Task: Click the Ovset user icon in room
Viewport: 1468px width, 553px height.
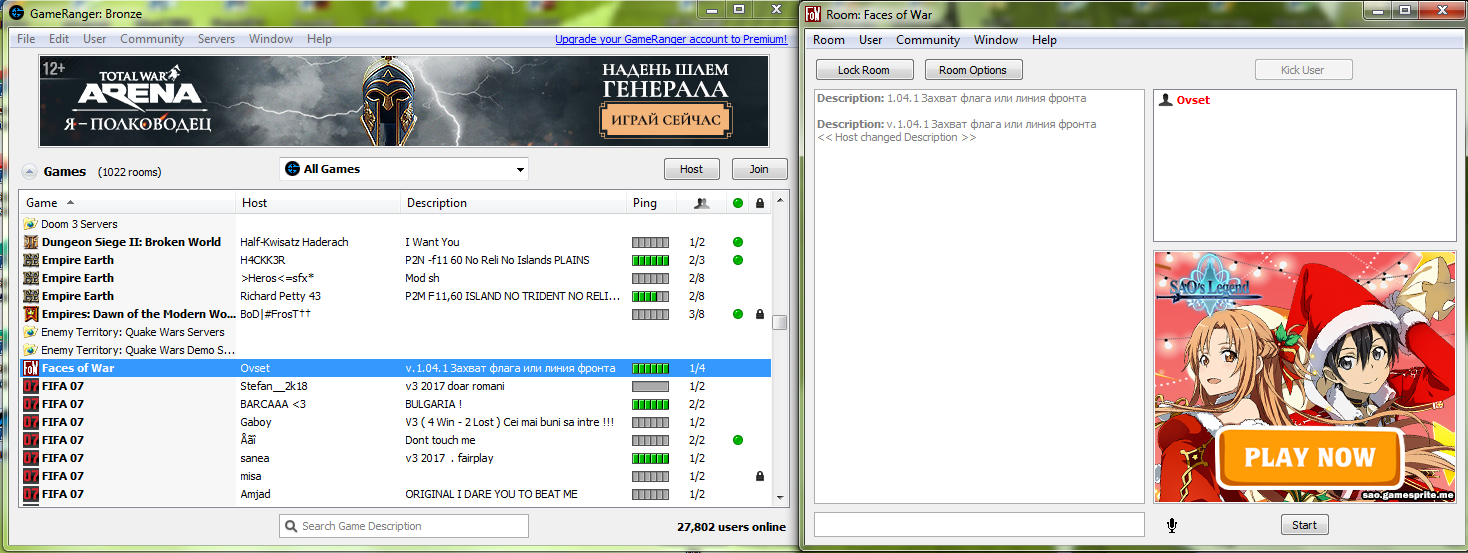Action: click(x=1165, y=100)
